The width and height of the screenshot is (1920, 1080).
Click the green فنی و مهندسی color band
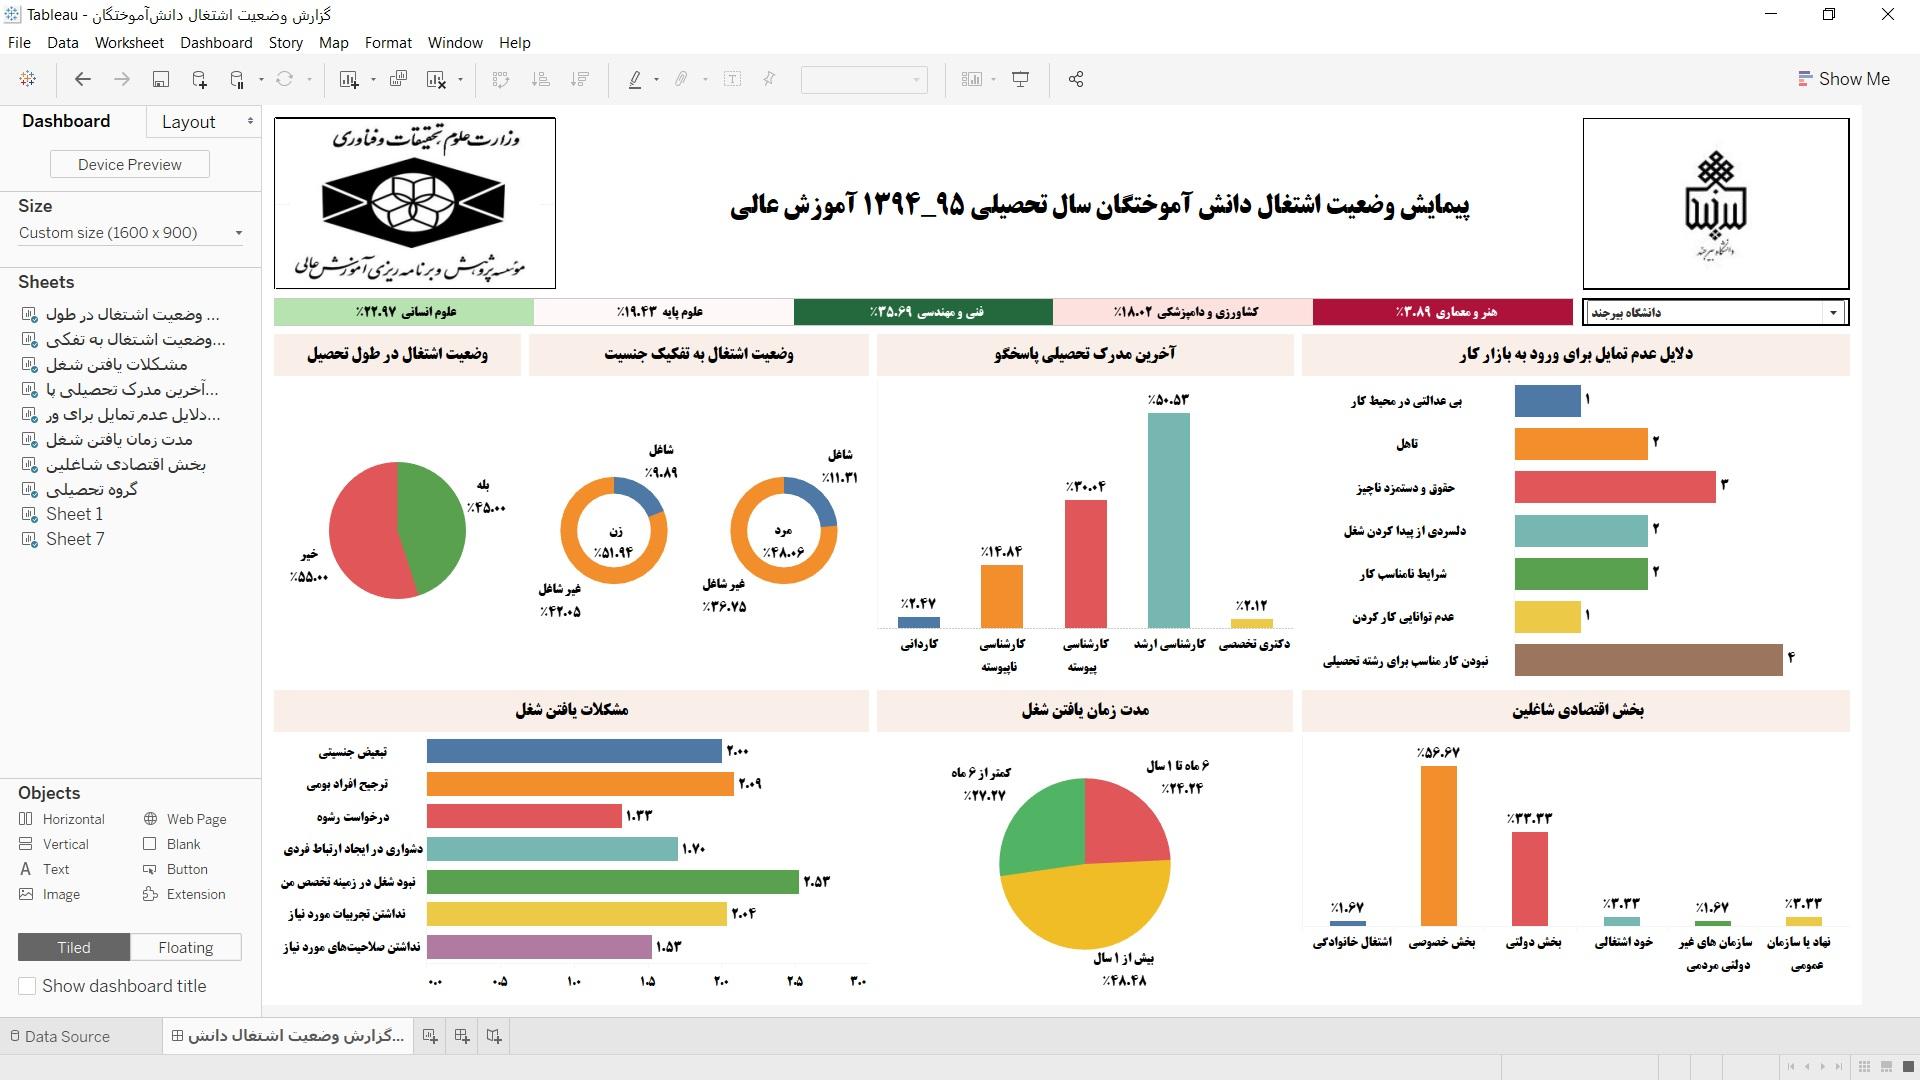(922, 312)
